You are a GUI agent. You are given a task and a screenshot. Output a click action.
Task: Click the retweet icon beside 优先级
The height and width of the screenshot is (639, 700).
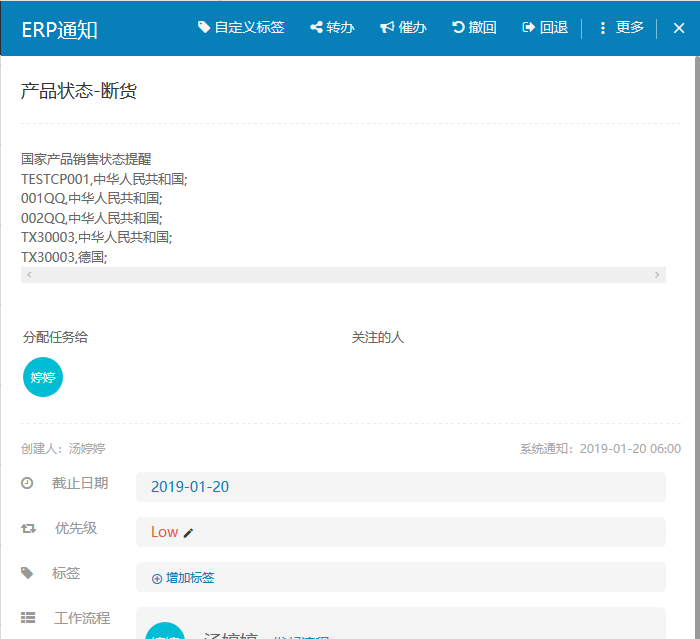click(x=28, y=528)
